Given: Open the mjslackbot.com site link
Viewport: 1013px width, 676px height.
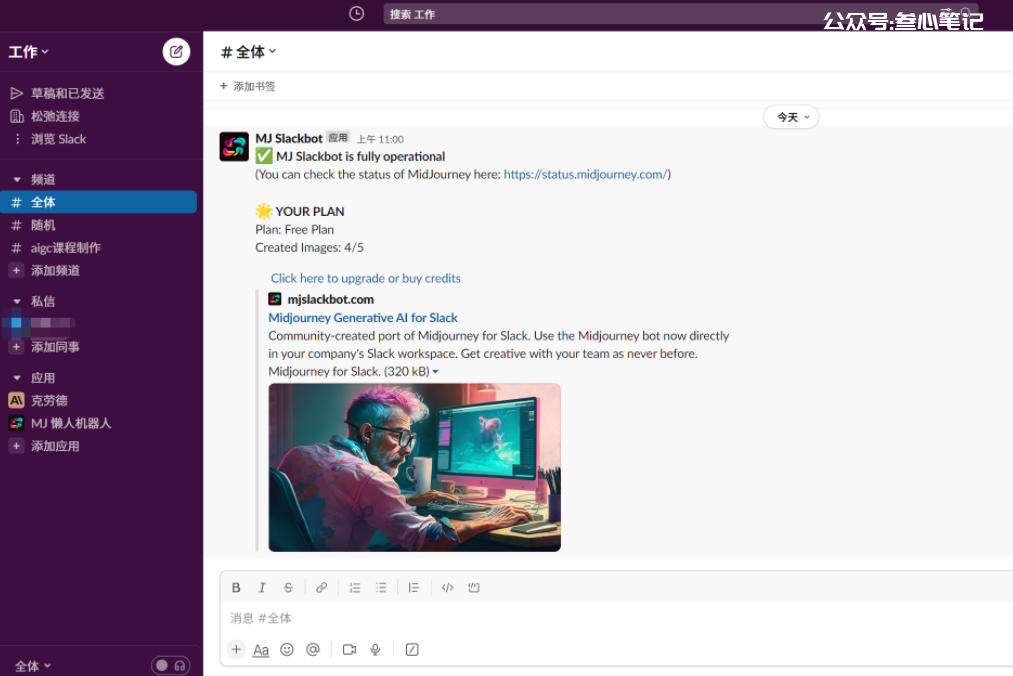Looking at the screenshot, I should tap(331, 299).
